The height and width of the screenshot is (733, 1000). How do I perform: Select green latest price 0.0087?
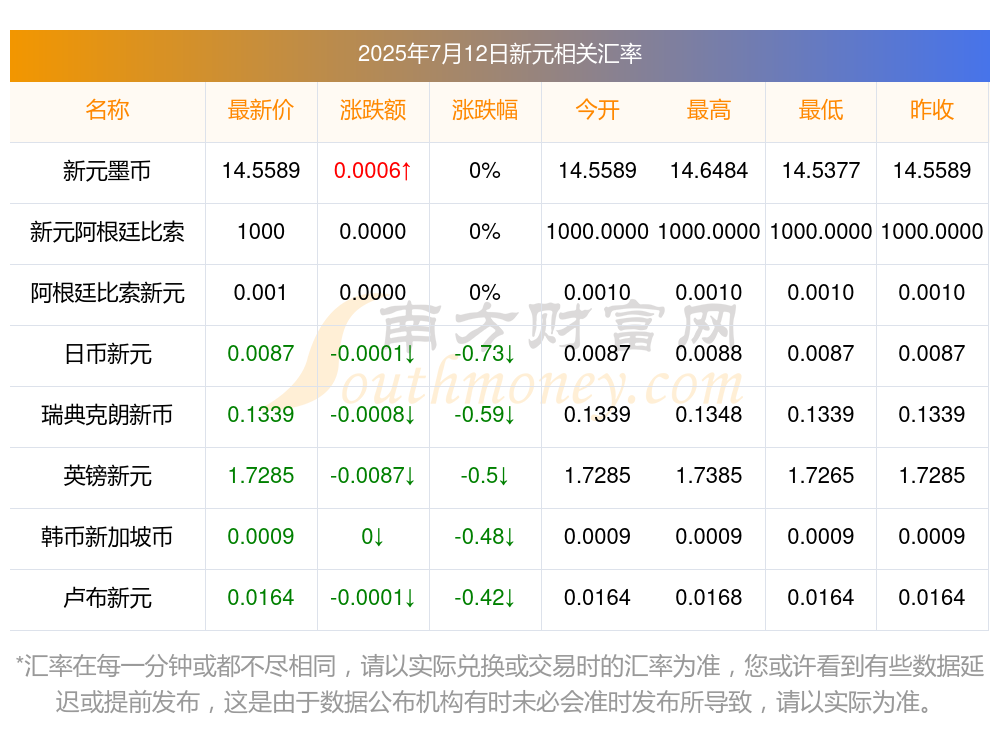pyautogui.click(x=261, y=353)
